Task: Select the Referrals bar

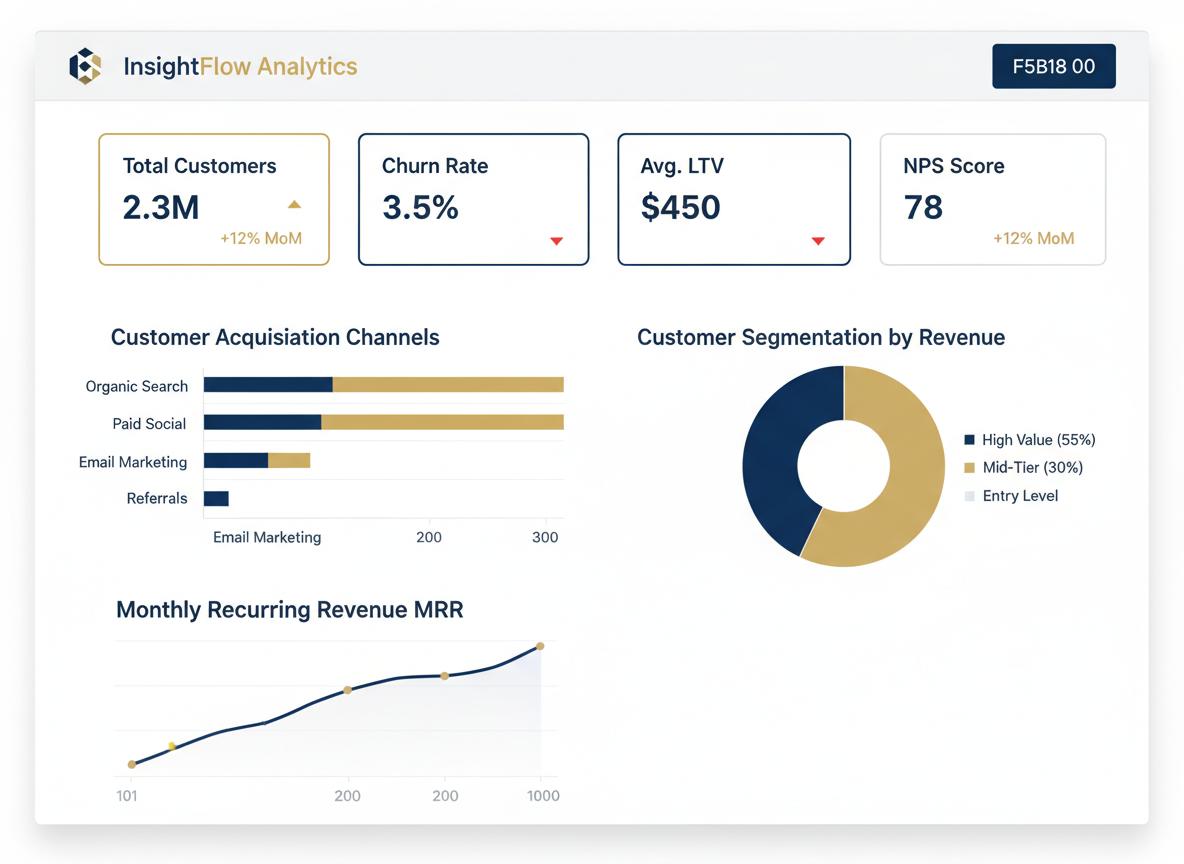Action: point(216,498)
